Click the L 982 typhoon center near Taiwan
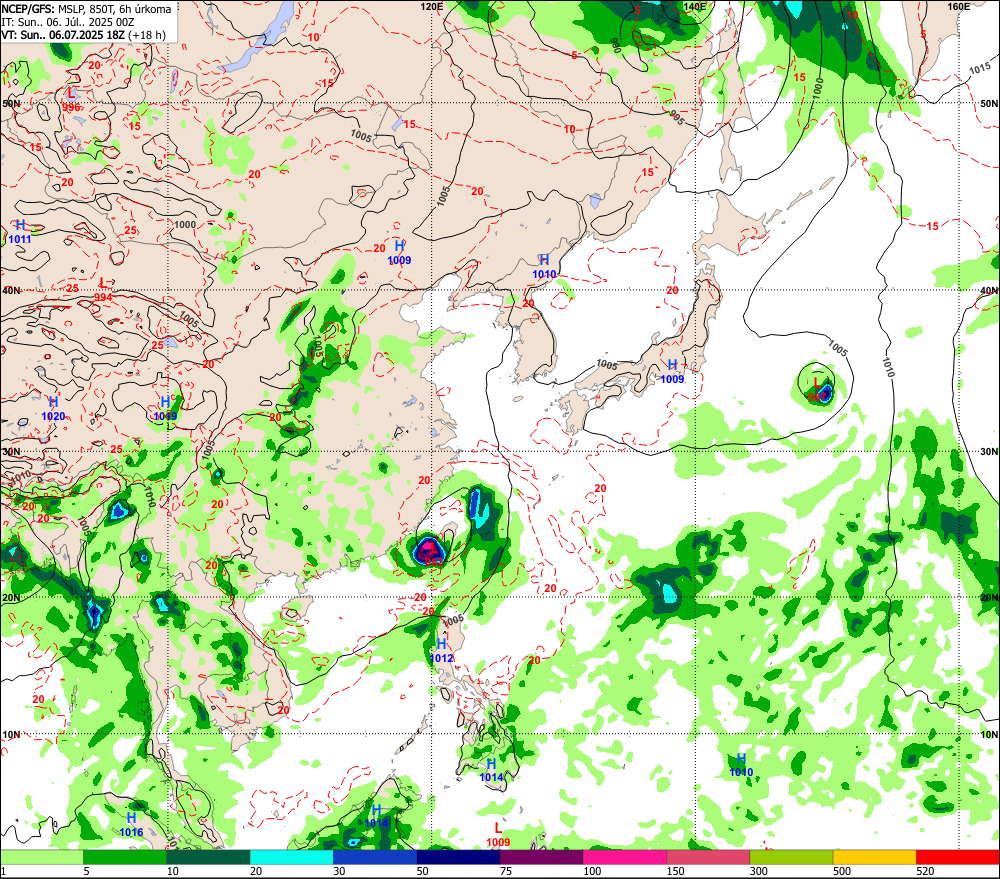This screenshot has width=1000, height=879. [433, 553]
